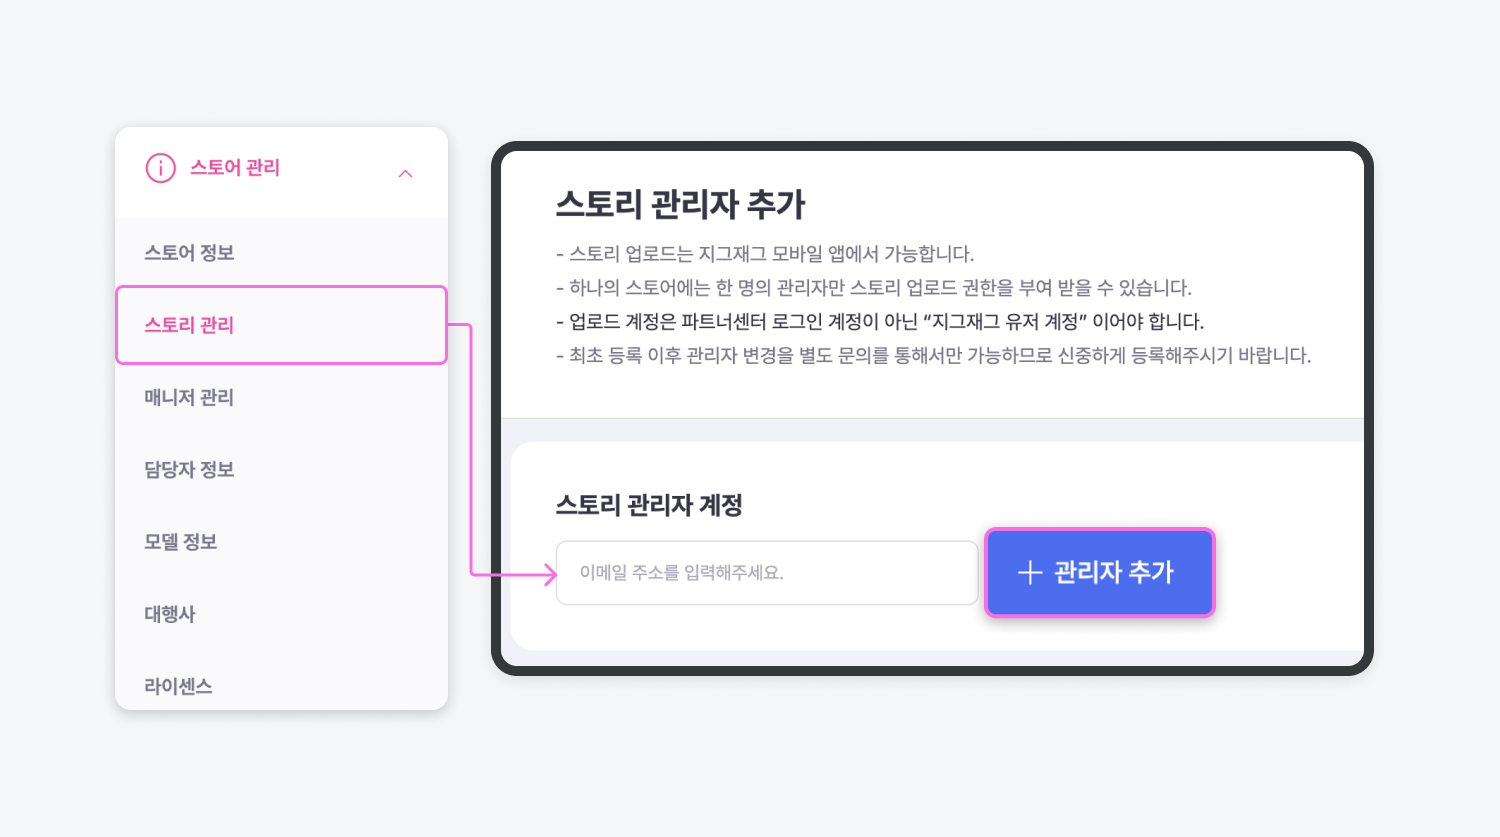The image size is (1500, 837).
Task: Choose 모델 정보 from the sidebar
Action: click(180, 542)
